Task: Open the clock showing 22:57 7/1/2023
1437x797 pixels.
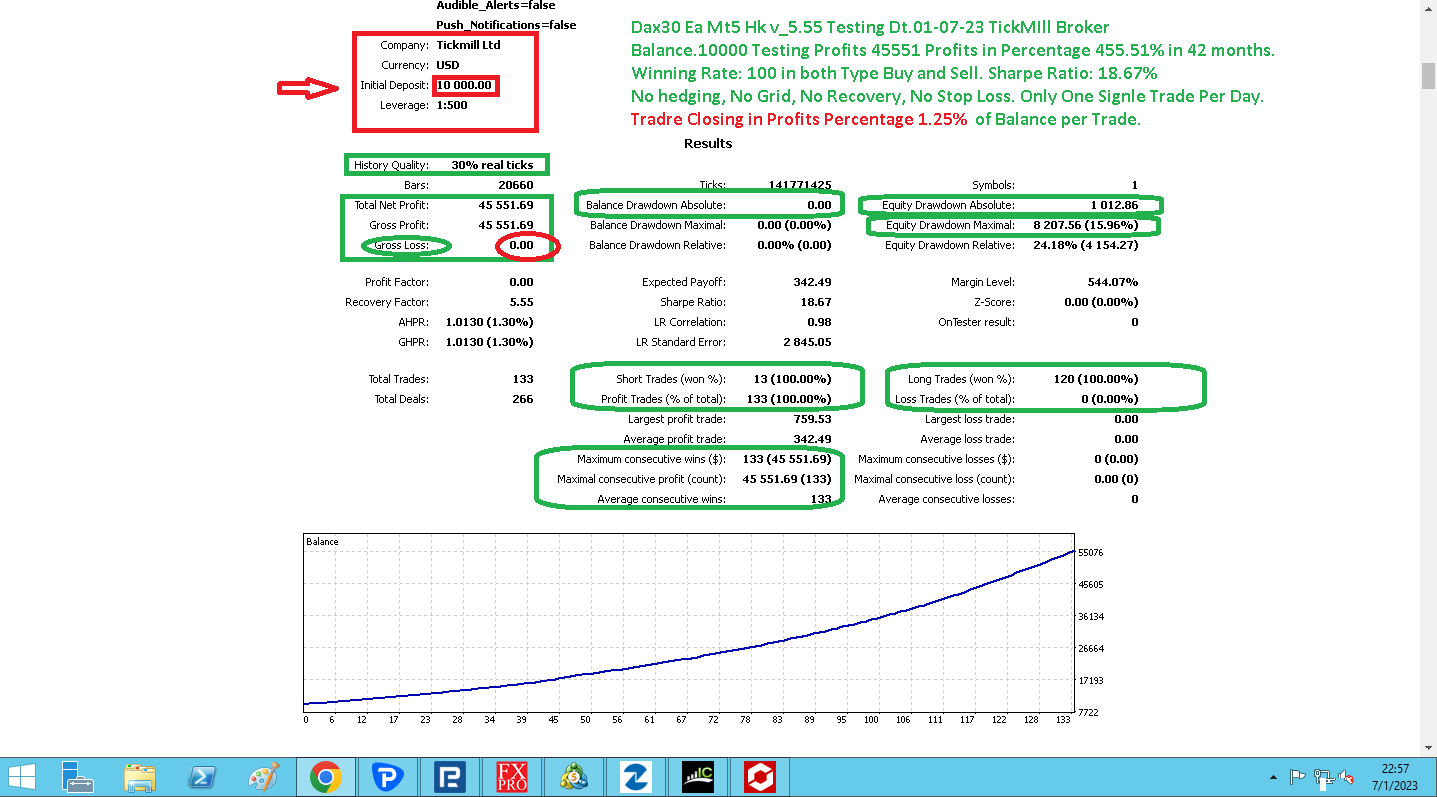Action: (x=1394, y=777)
